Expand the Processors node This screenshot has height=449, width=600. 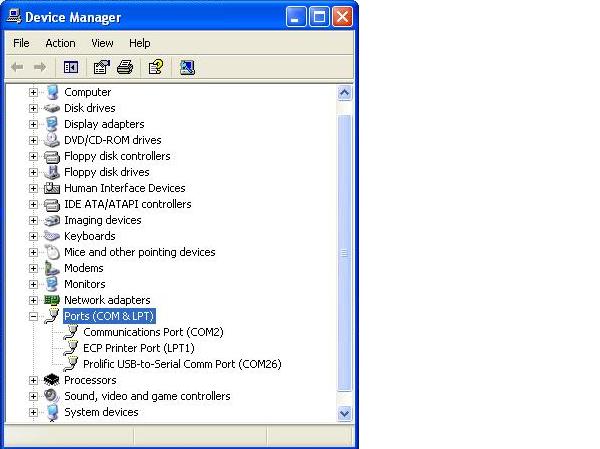(x=33, y=380)
